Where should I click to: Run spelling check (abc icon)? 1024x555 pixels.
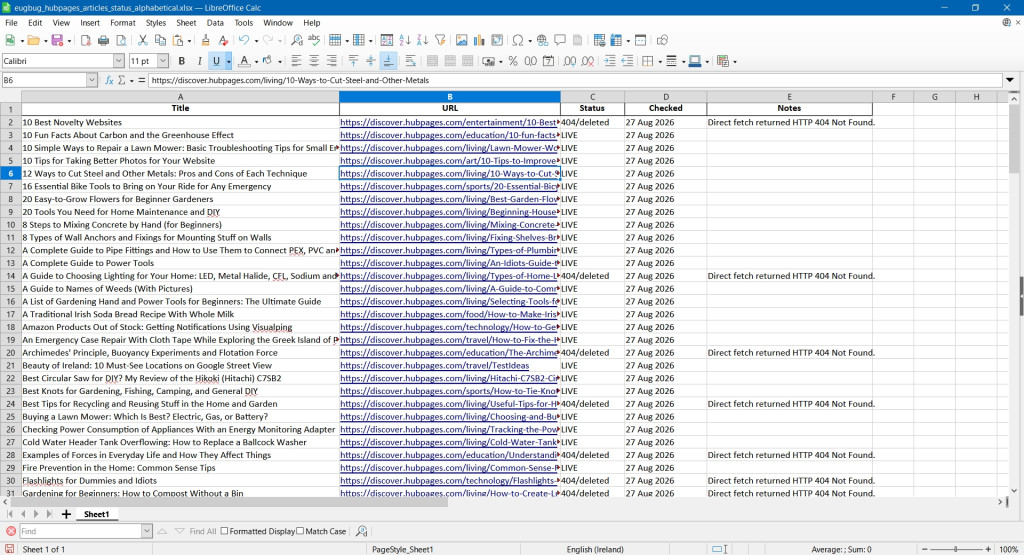[314, 40]
